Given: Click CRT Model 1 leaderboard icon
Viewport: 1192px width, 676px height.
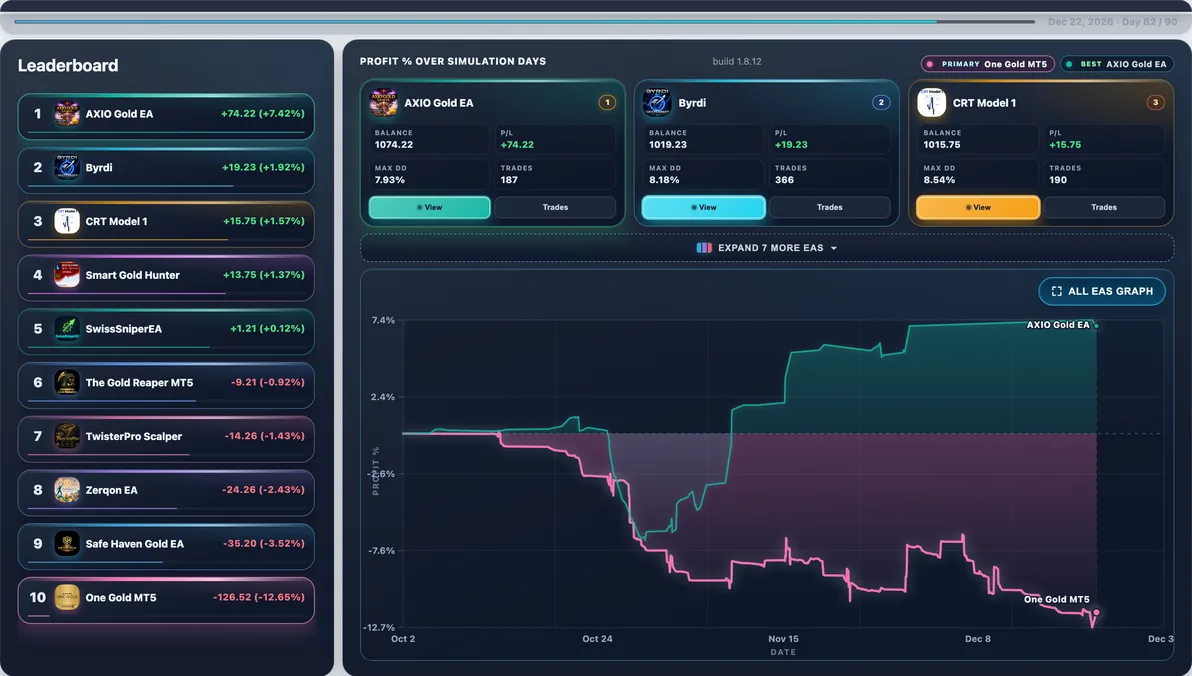Looking at the screenshot, I should (x=67, y=221).
